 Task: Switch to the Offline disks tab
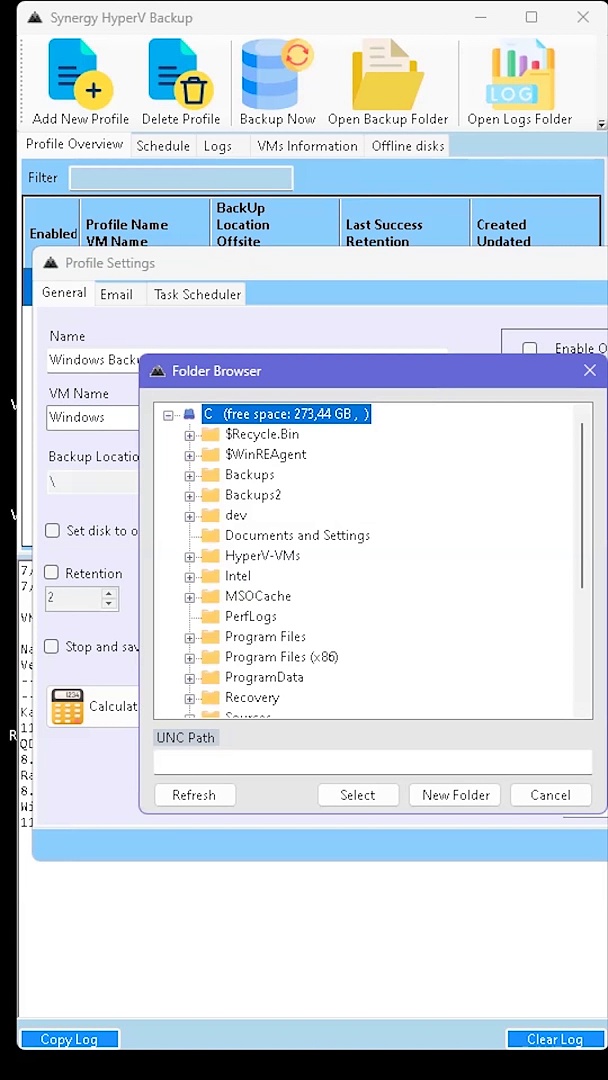click(408, 146)
